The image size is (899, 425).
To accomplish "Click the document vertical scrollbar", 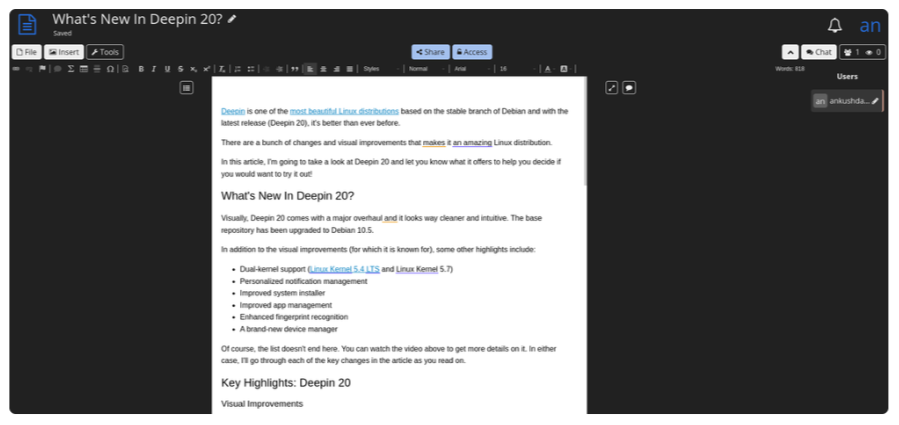I will pyautogui.click(x=585, y=131).
